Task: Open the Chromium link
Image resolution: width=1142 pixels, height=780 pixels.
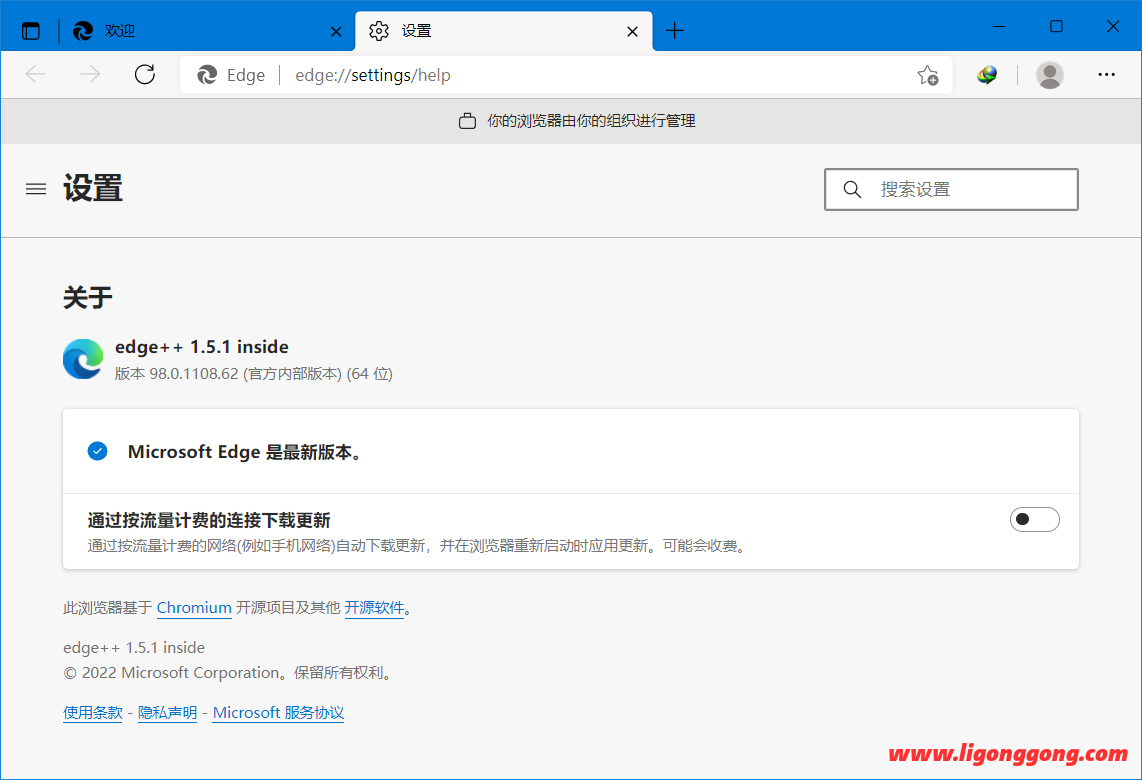Action: 194,607
